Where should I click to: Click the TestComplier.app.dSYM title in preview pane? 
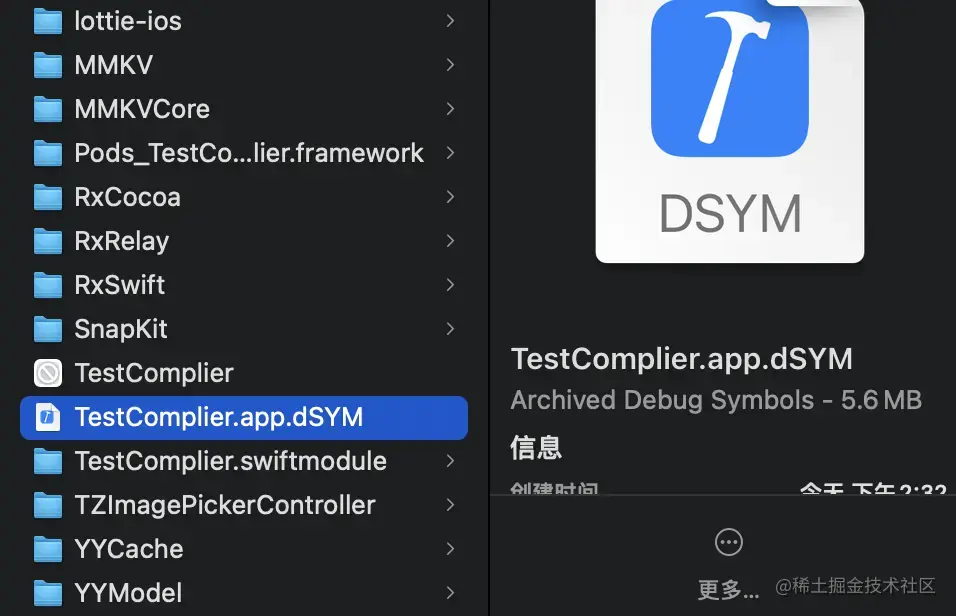682,359
